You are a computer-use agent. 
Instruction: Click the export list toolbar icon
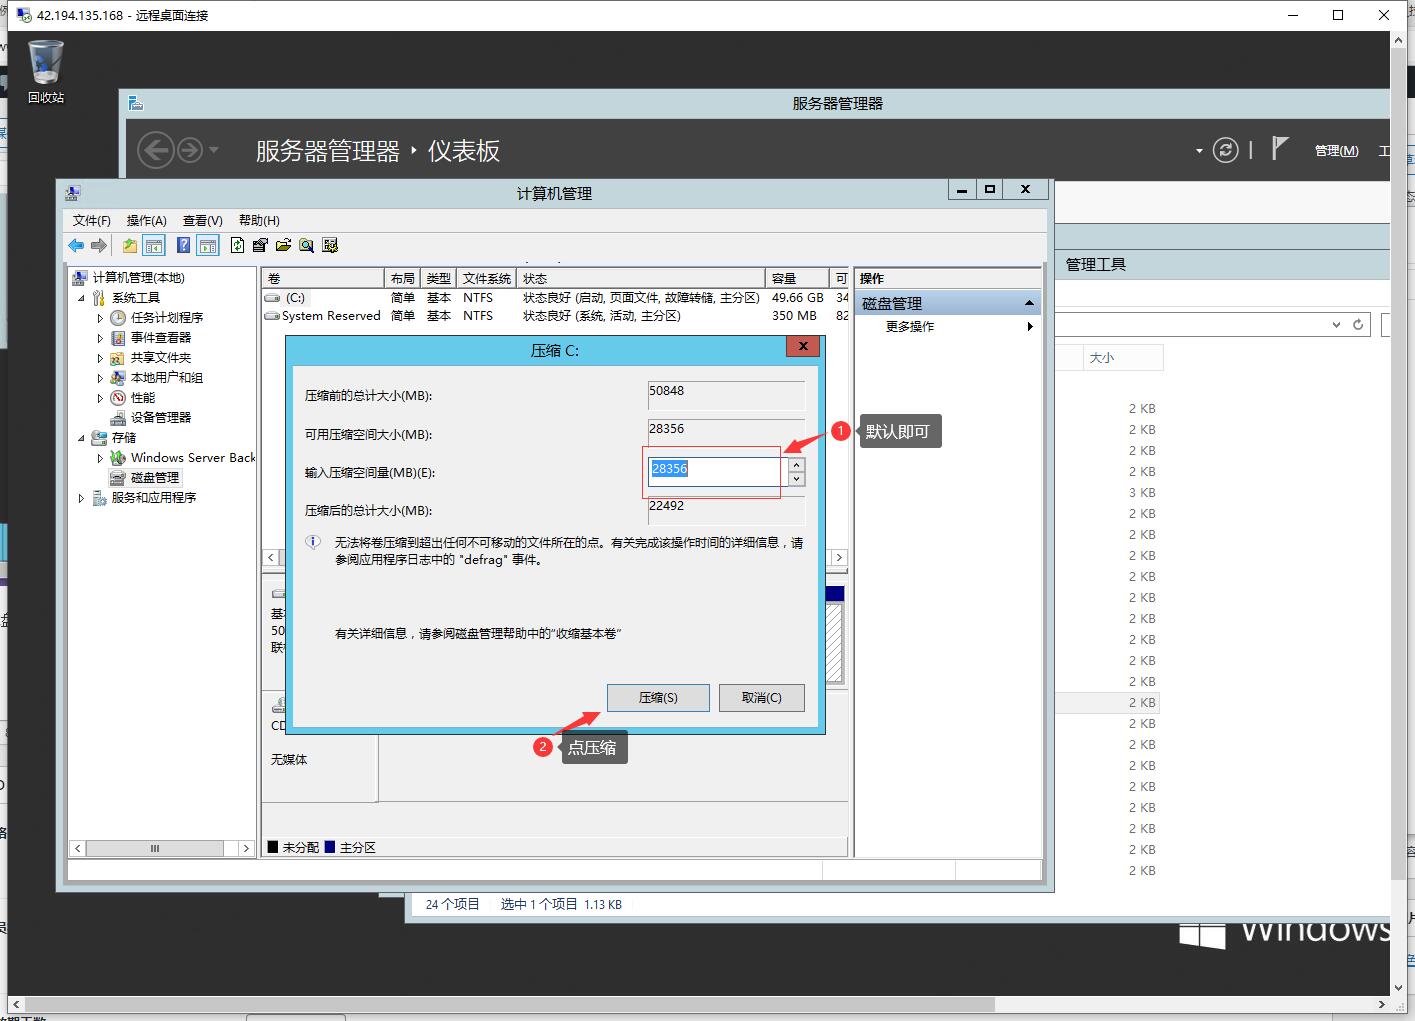click(260, 245)
